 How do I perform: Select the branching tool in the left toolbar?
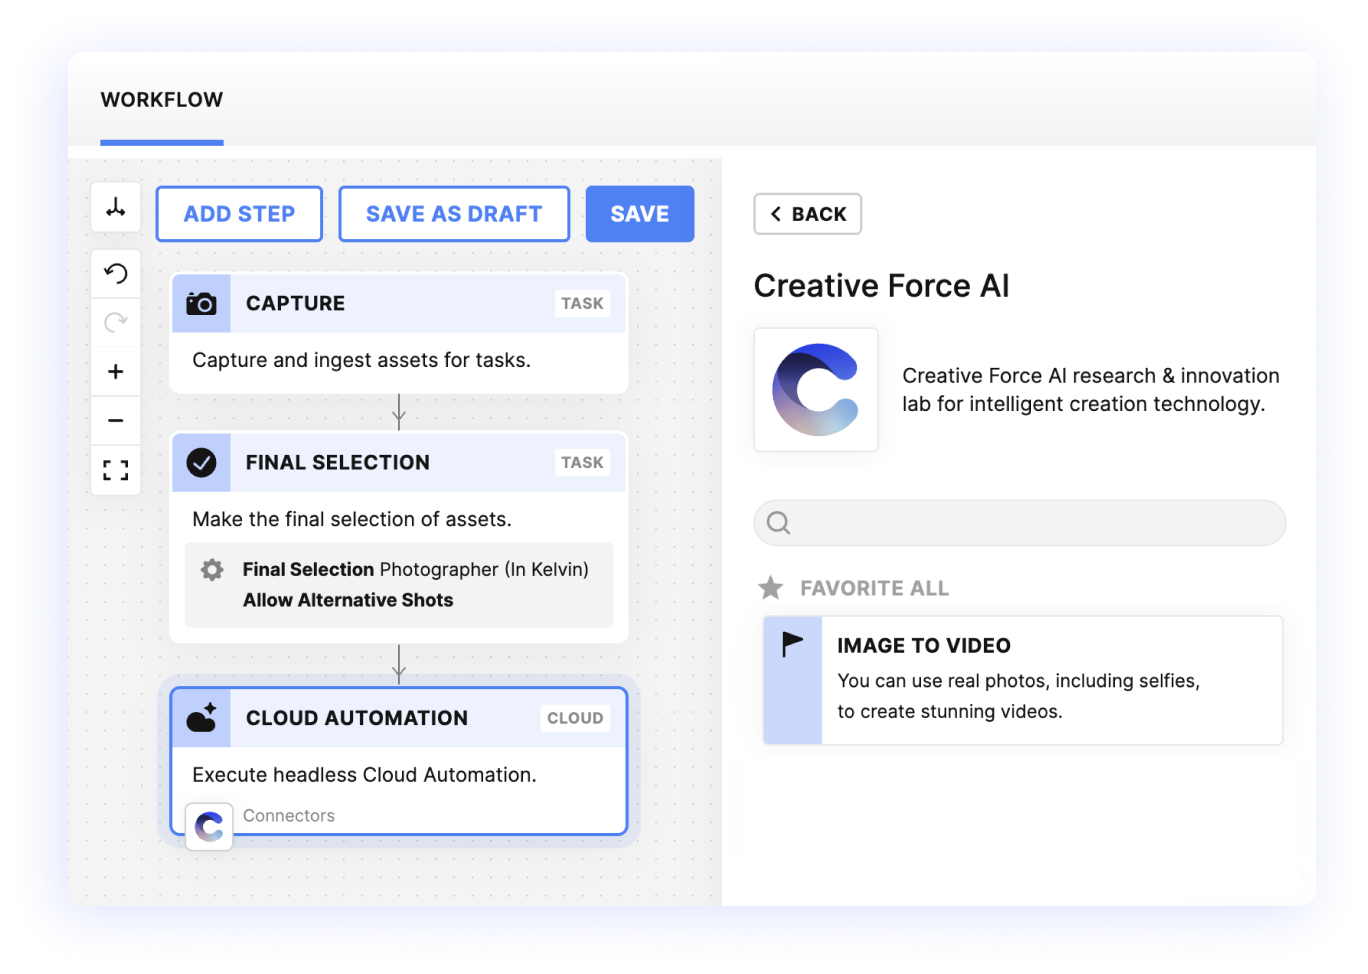pos(115,207)
